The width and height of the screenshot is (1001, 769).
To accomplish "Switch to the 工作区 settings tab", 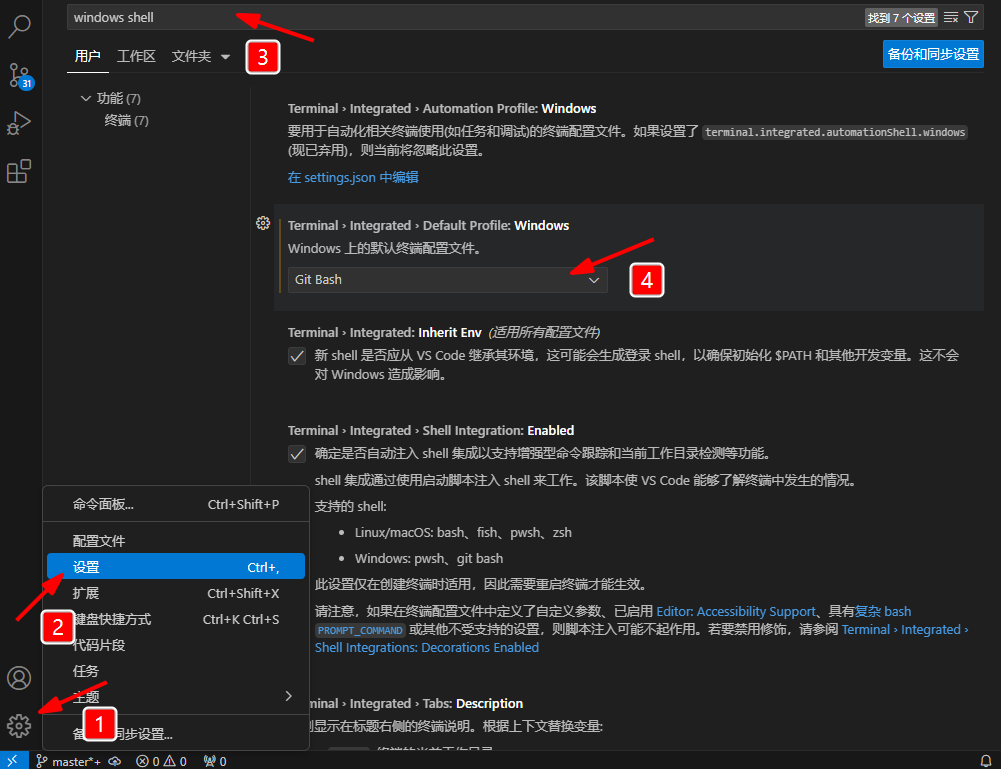I will (136, 57).
